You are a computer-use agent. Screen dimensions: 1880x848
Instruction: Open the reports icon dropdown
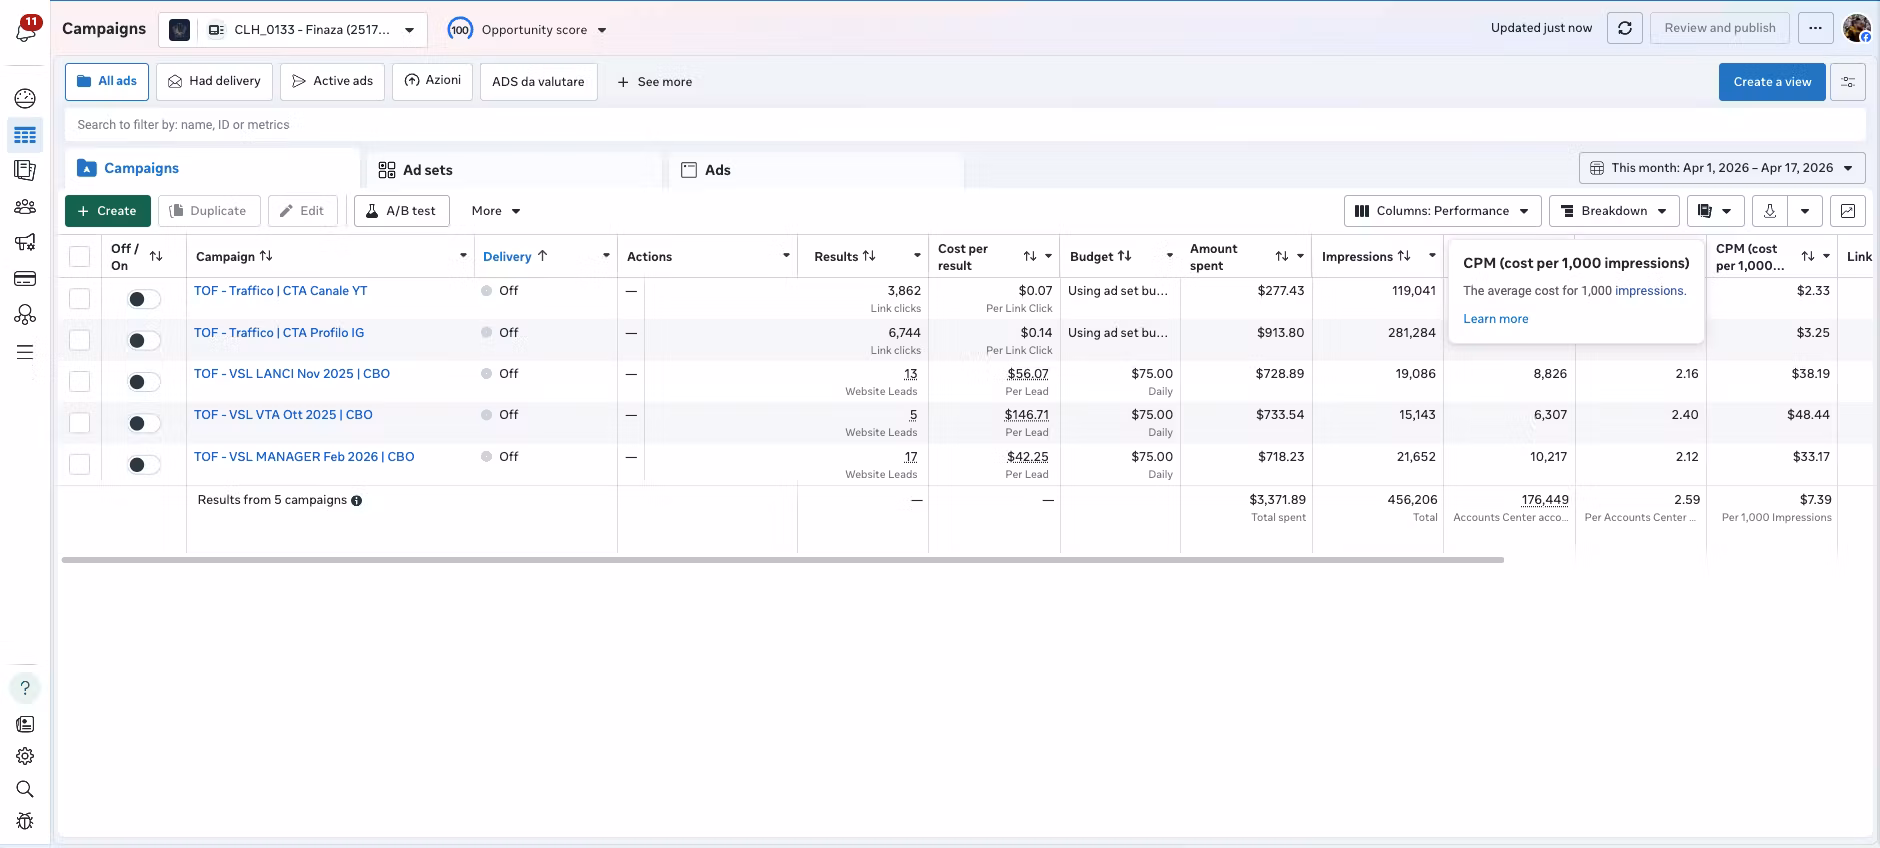pos(1715,211)
